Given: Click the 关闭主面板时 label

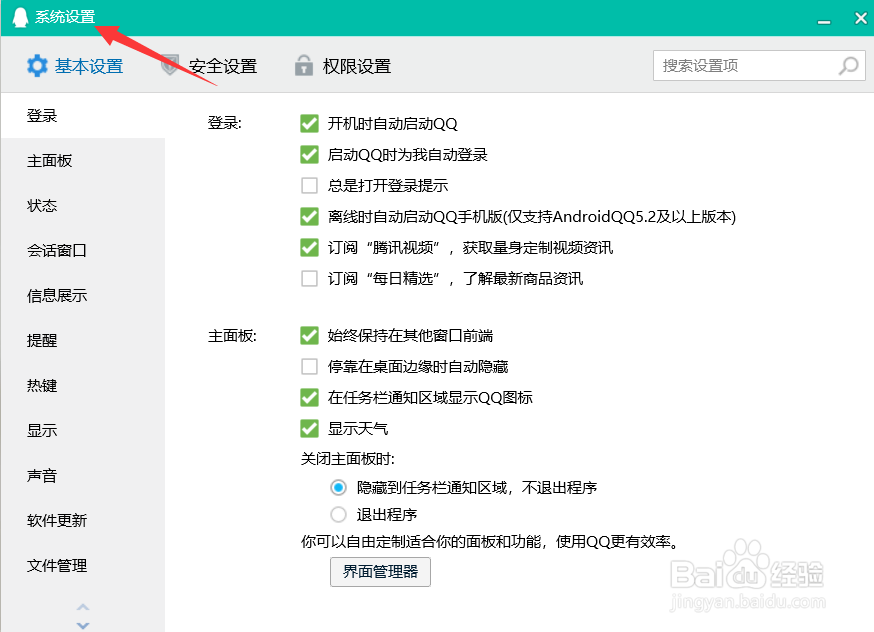Looking at the screenshot, I should click(x=348, y=459).
